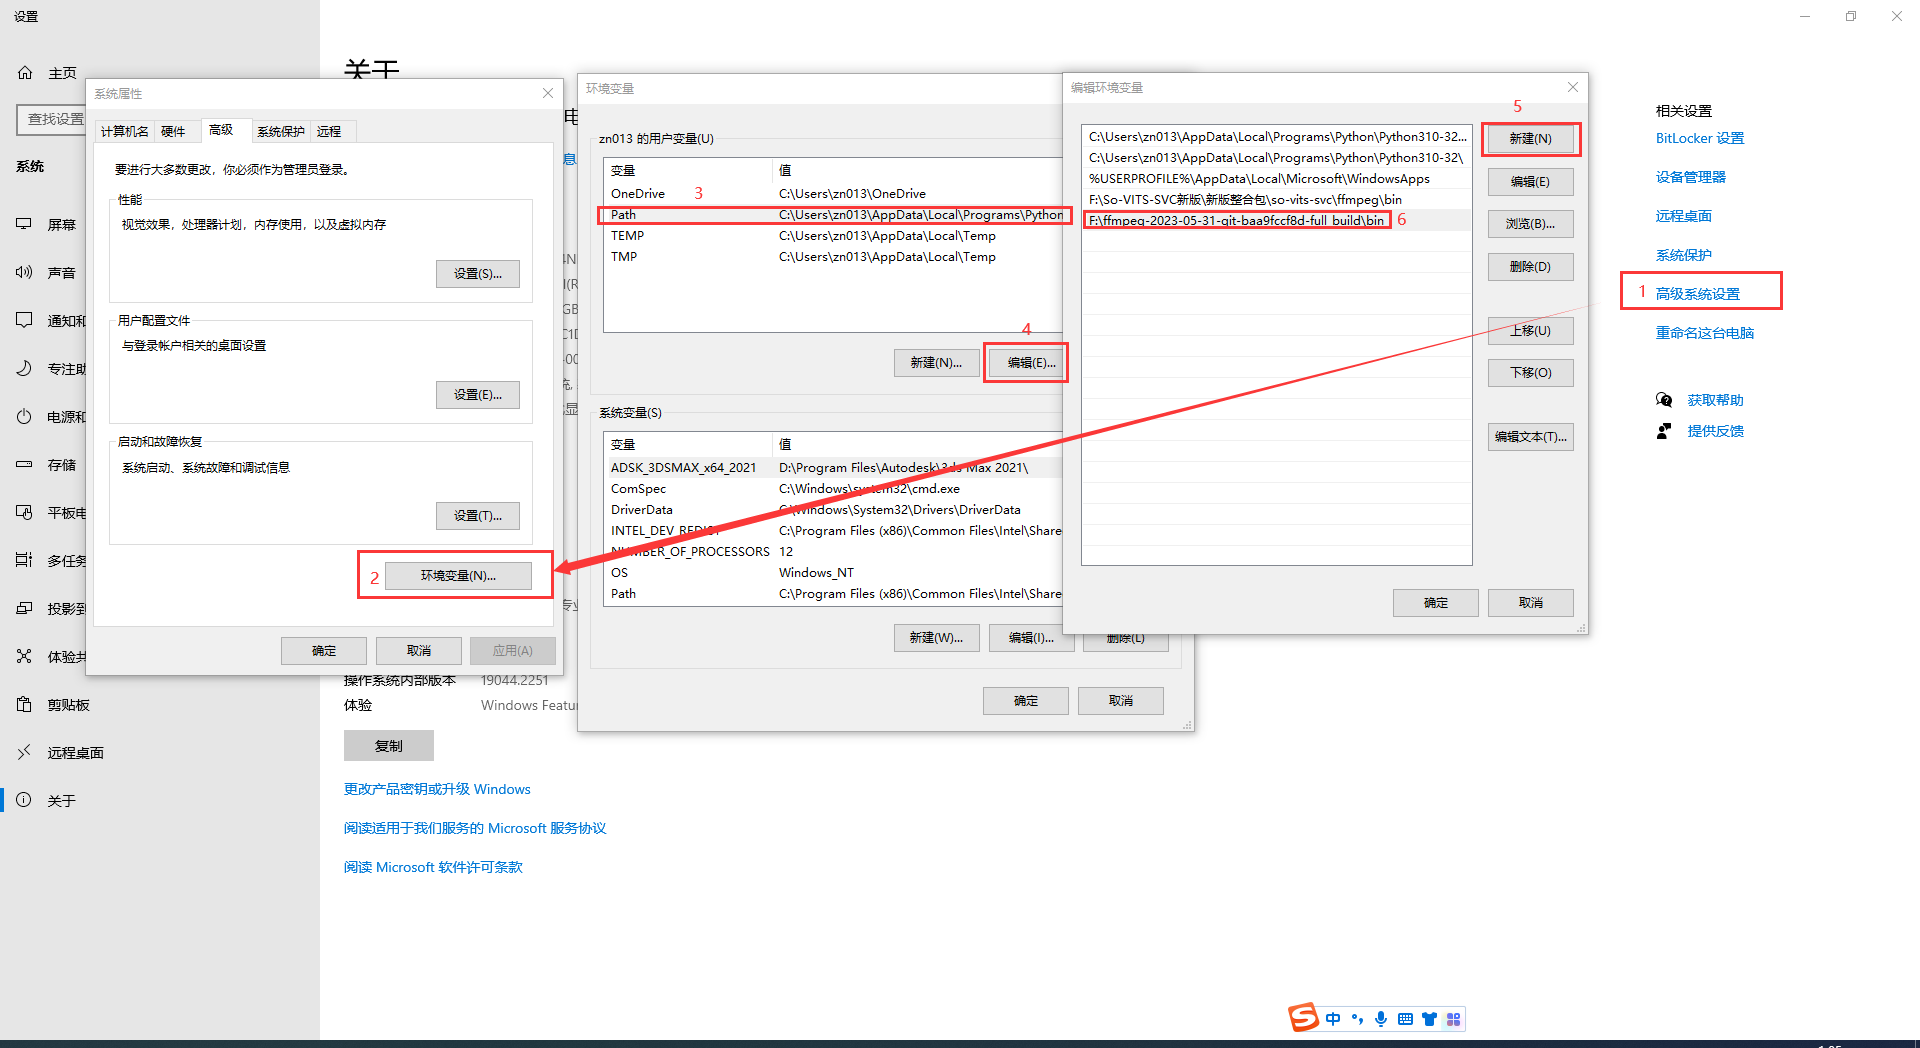Image resolution: width=1920 pixels, height=1048 pixels.
Task: Toggle punctuation mode on the Sogou toolbar
Action: (1356, 1018)
